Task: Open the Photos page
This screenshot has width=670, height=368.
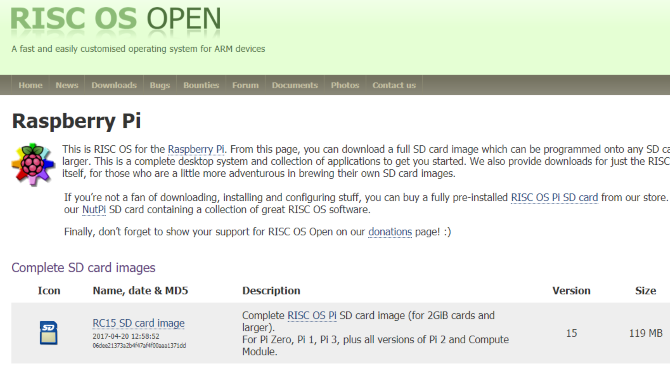Action: click(x=345, y=85)
